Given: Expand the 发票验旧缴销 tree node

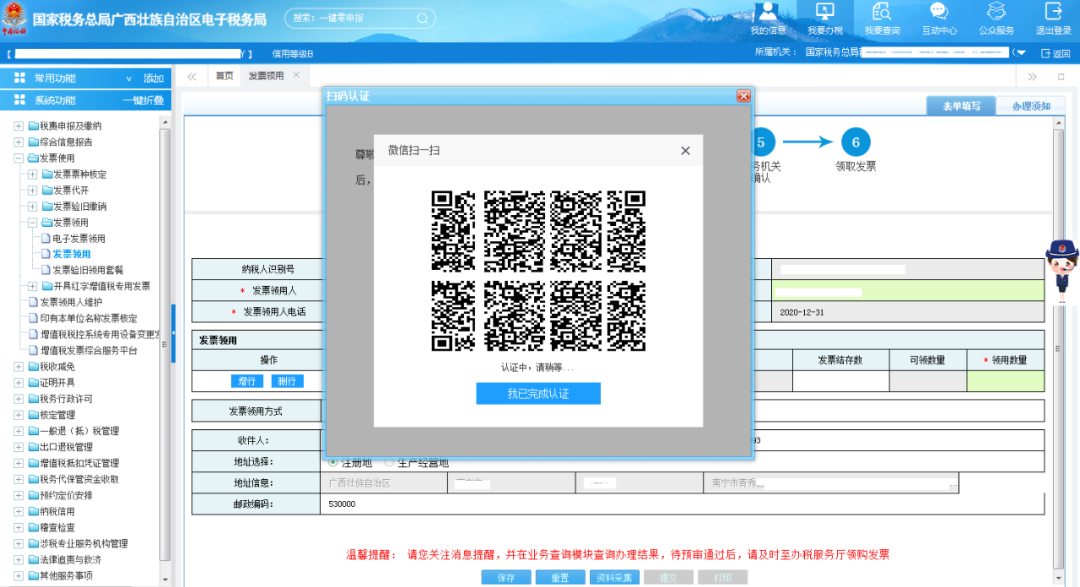Looking at the screenshot, I should [32, 206].
